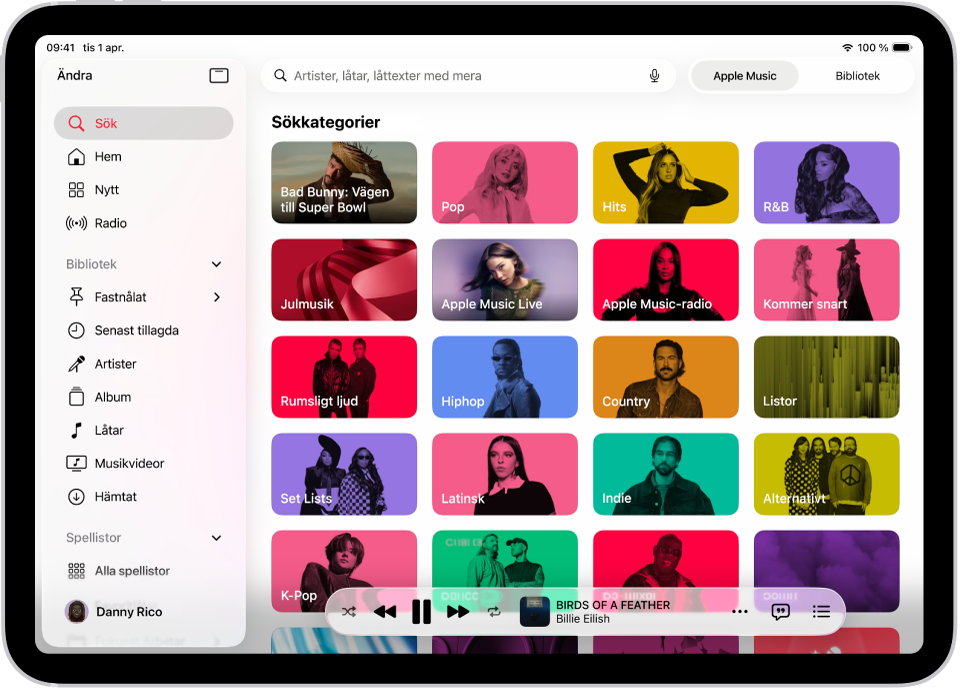Toggle shuffle in the mini player
This screenshot has width=963, height=689.
point(348,612)
